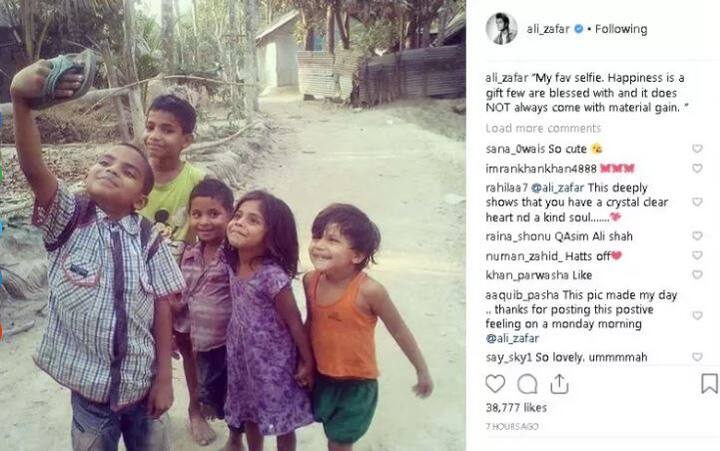
Task: Open ali_zafar's profile picture
Action: [x=501, y=28]
